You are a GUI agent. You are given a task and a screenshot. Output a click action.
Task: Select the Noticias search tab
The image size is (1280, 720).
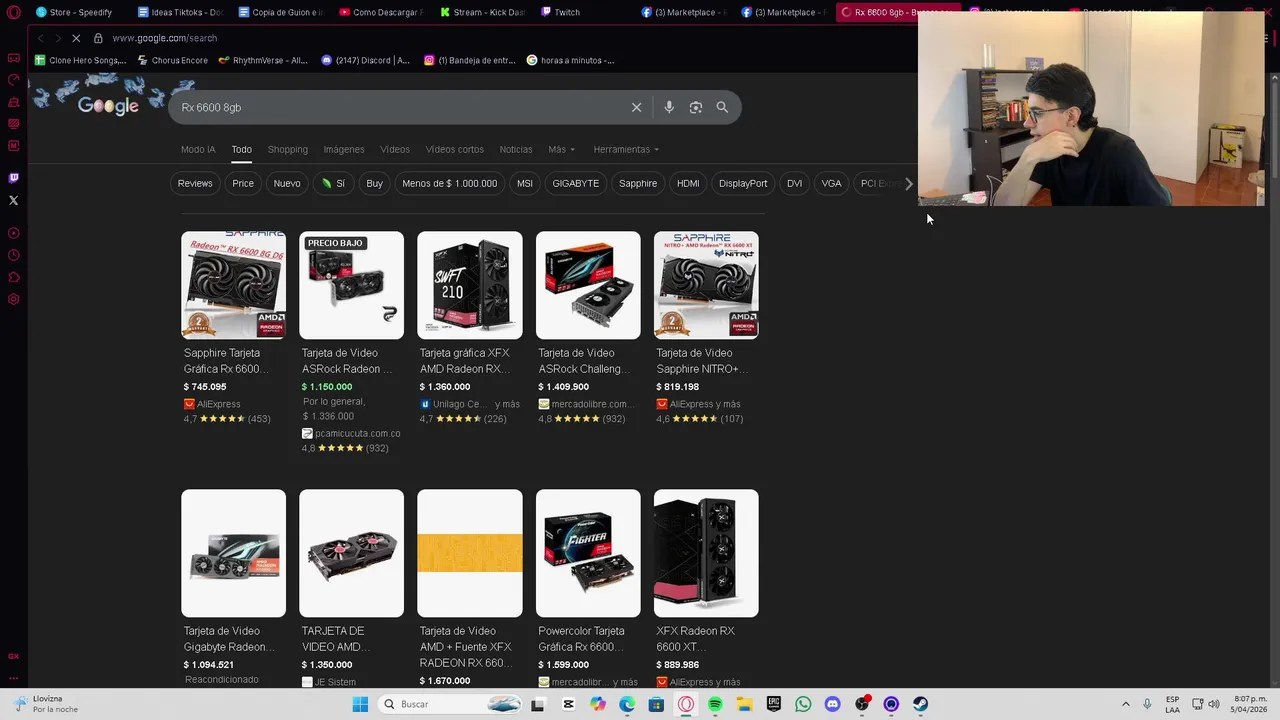516,149
